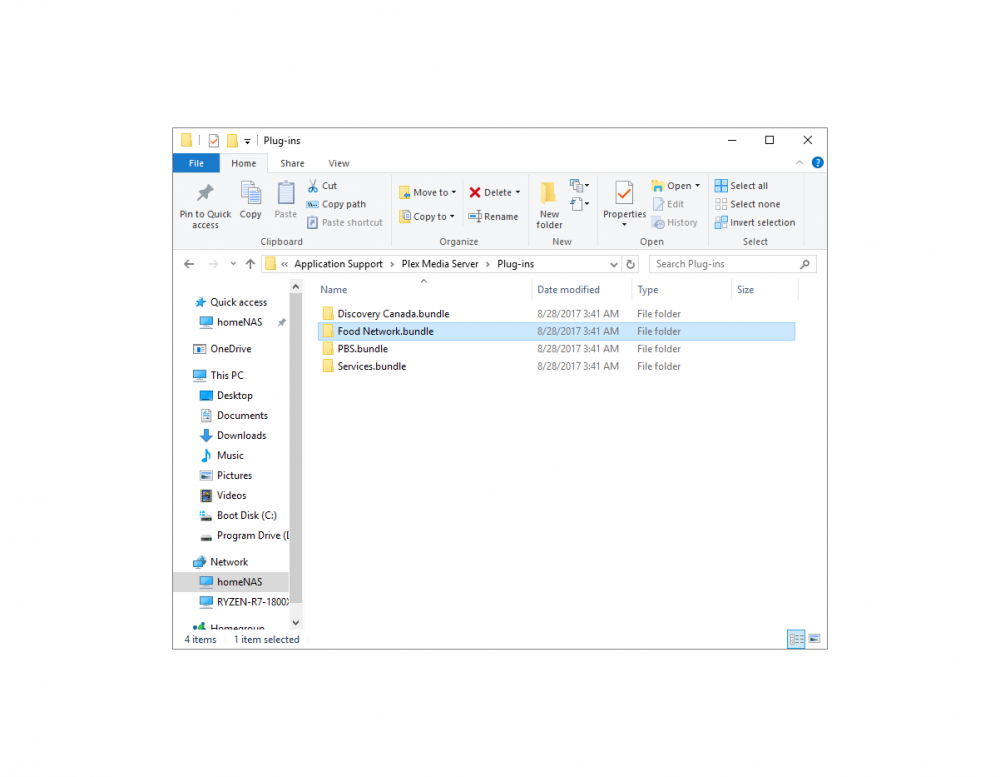The image size is (1000, 777).
Task: Click Select none in ribbon
Action: pyautogui.click(x=747, y=204)
